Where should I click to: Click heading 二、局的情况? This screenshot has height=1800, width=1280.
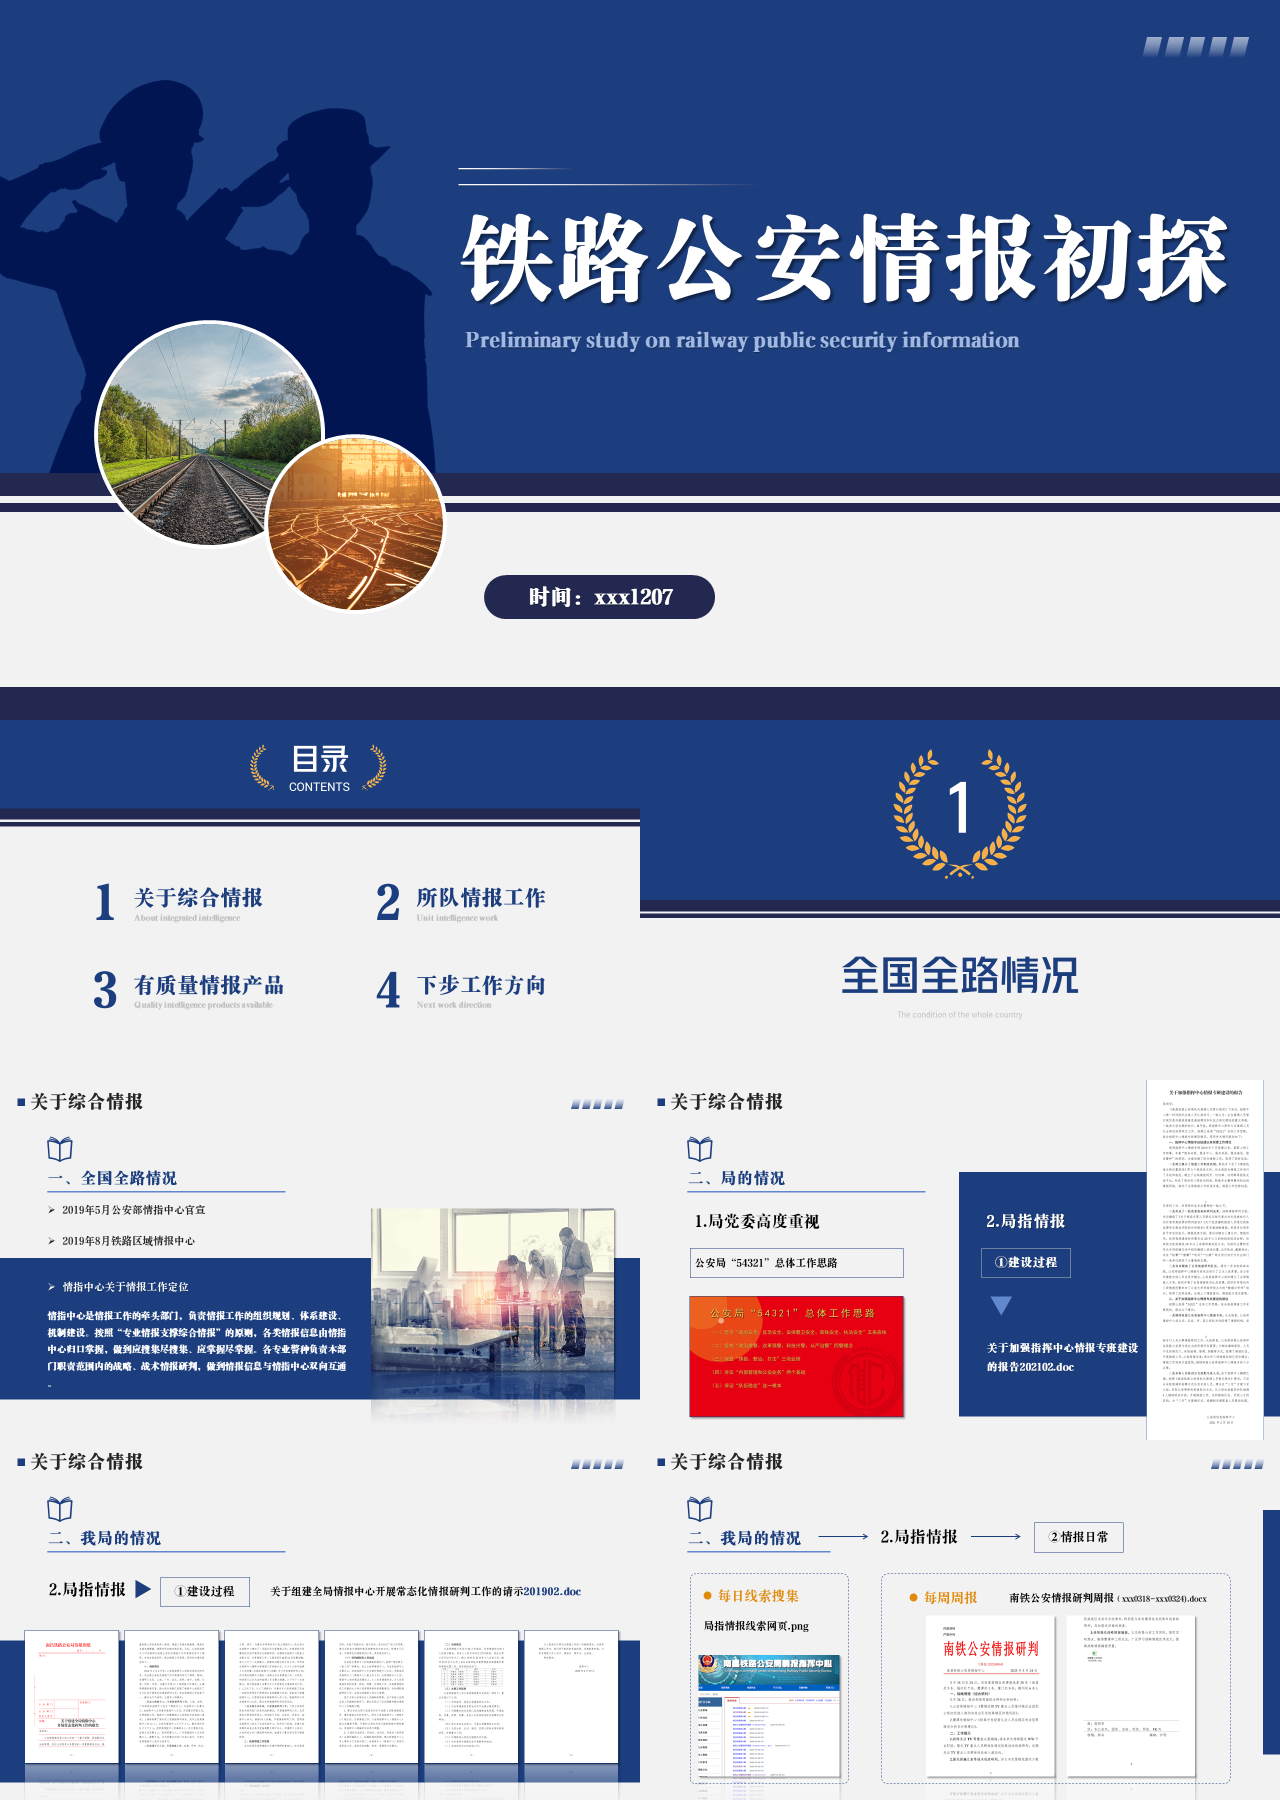click(x=736, y=1178)
